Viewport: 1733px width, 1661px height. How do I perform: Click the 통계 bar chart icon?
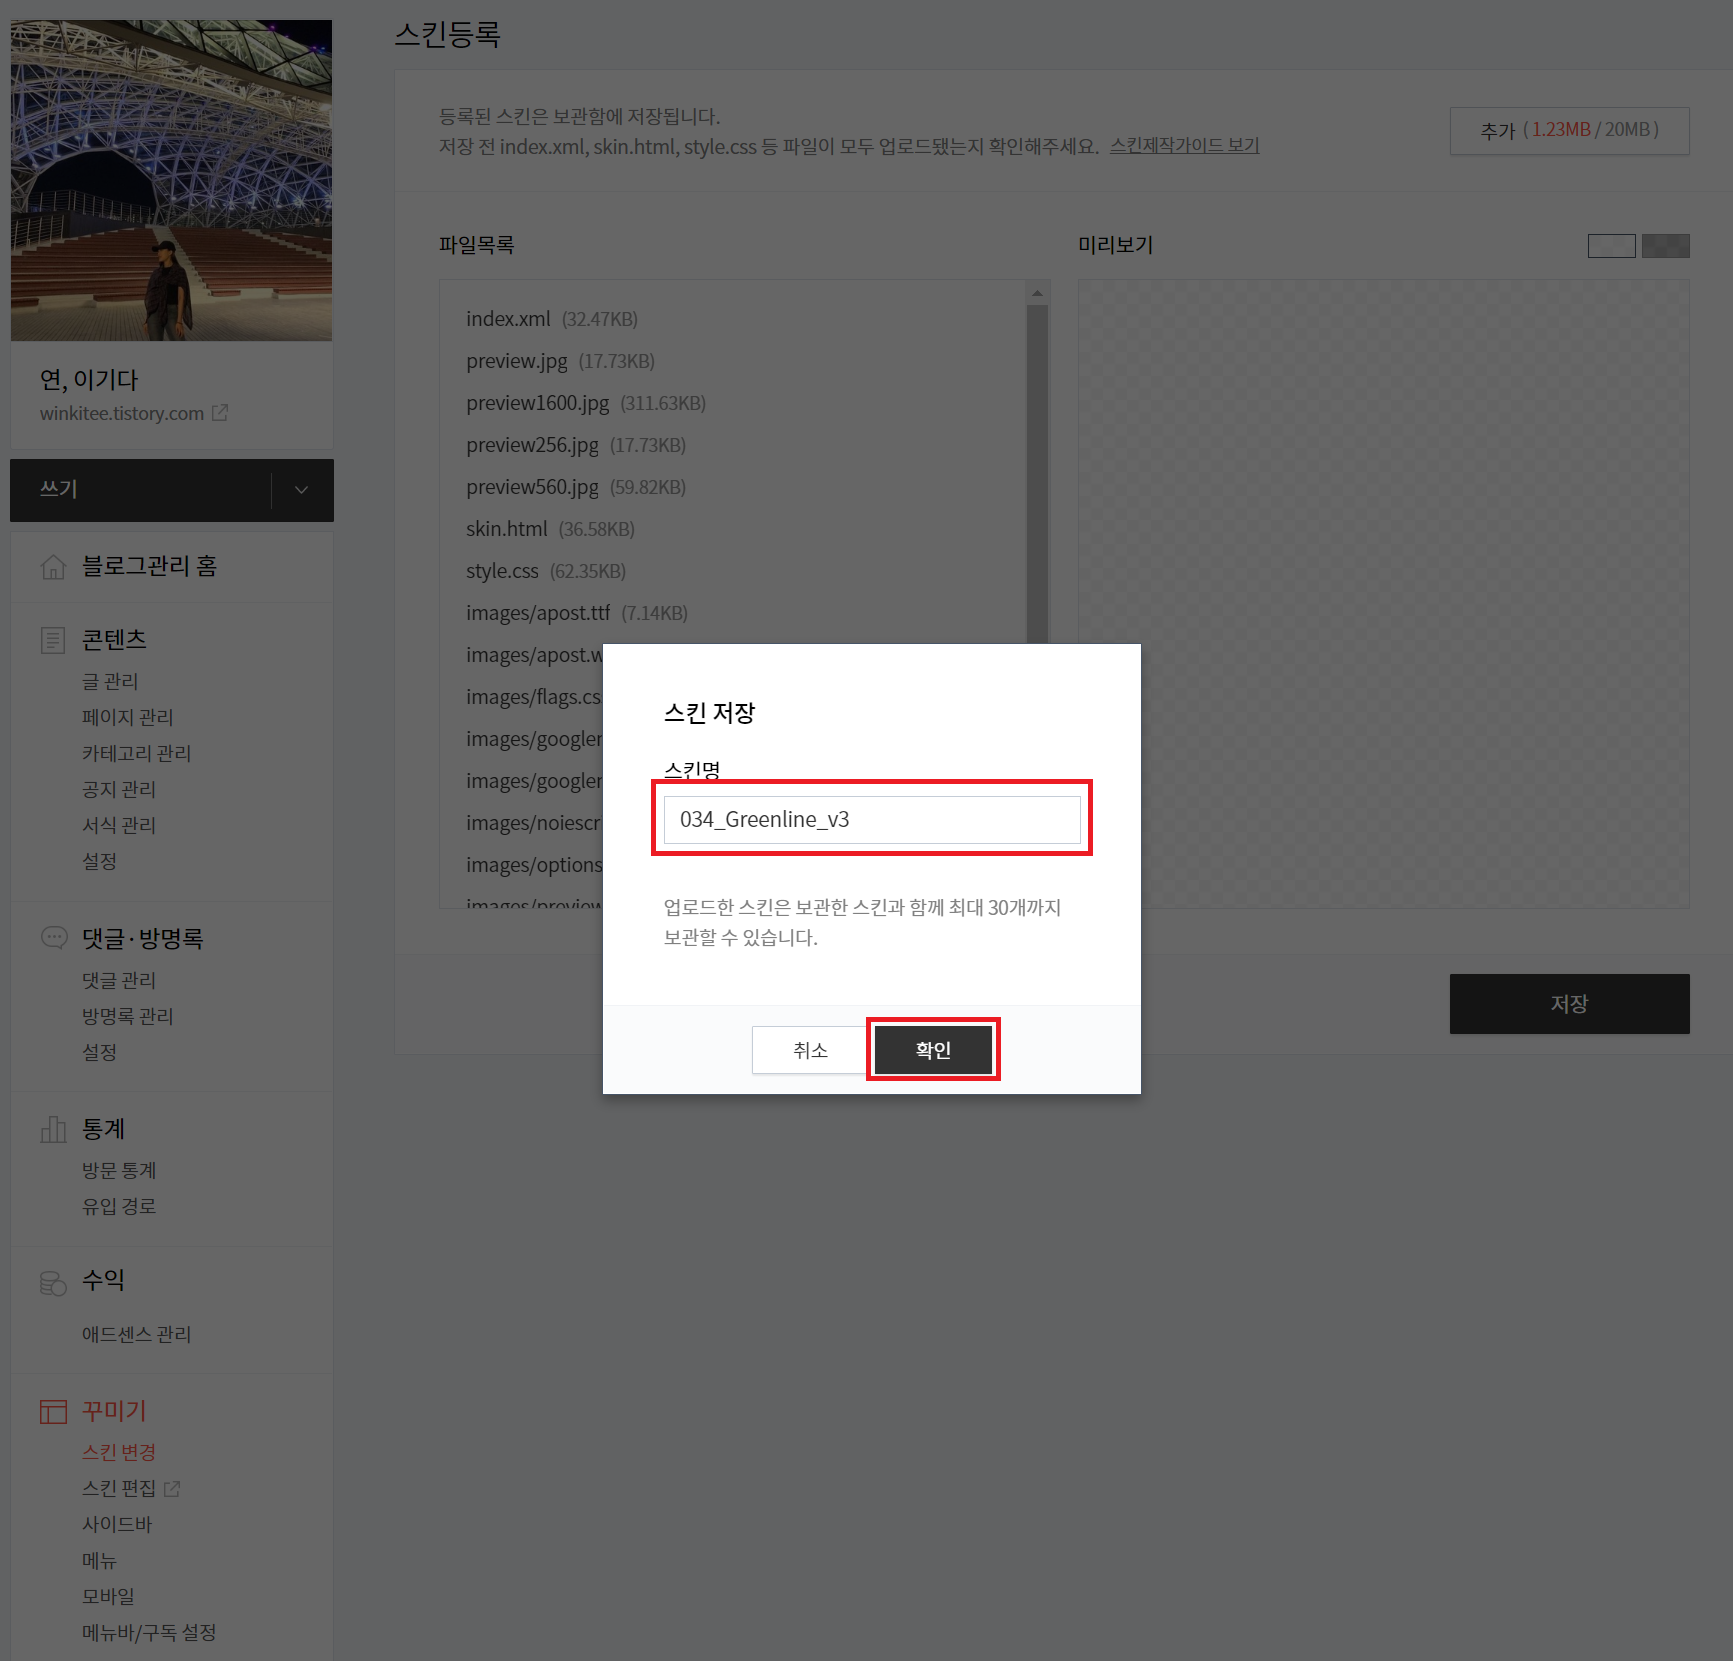click(53, 1129)
